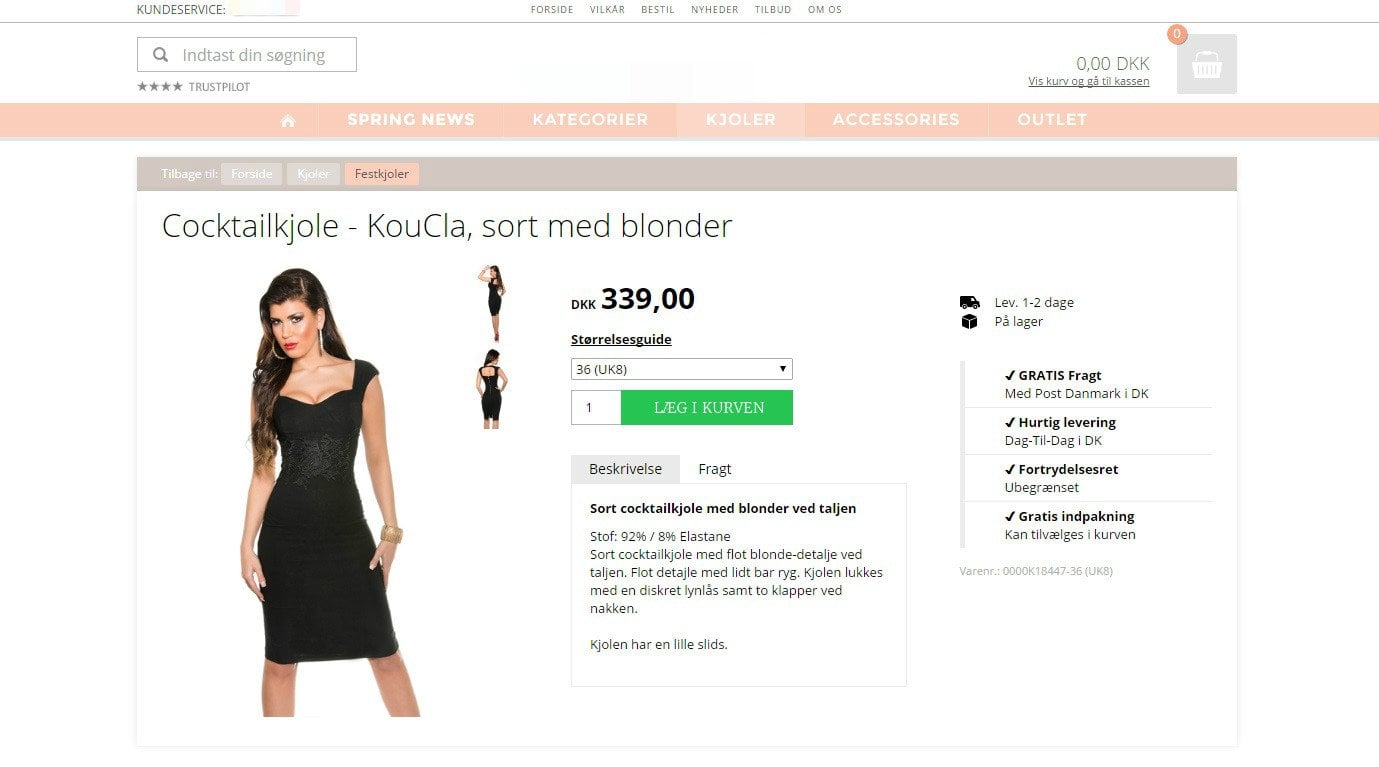The width and height of the screenshot is (1379, 767).
Task: Add dress with Læg i kurven button
Action: pos(707,408)
